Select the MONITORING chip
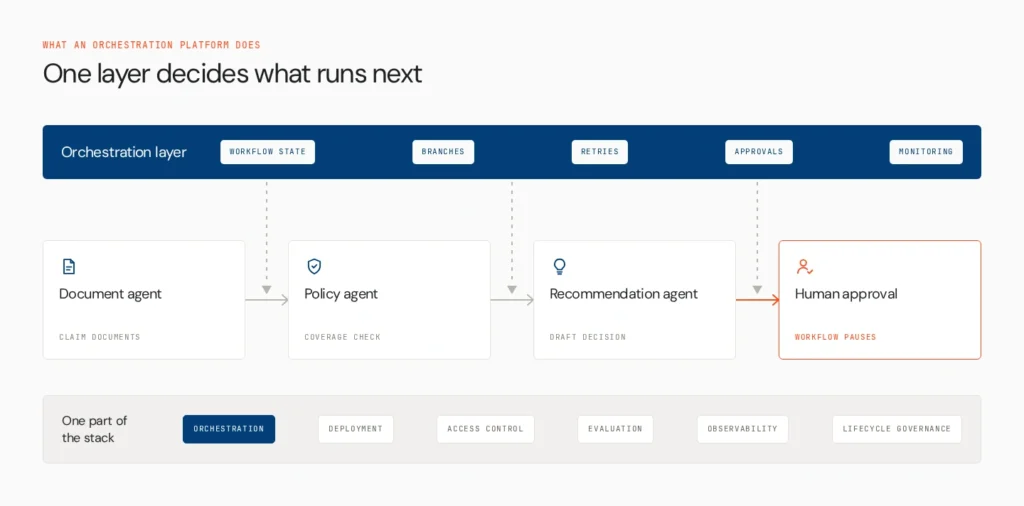 (926, 151)
